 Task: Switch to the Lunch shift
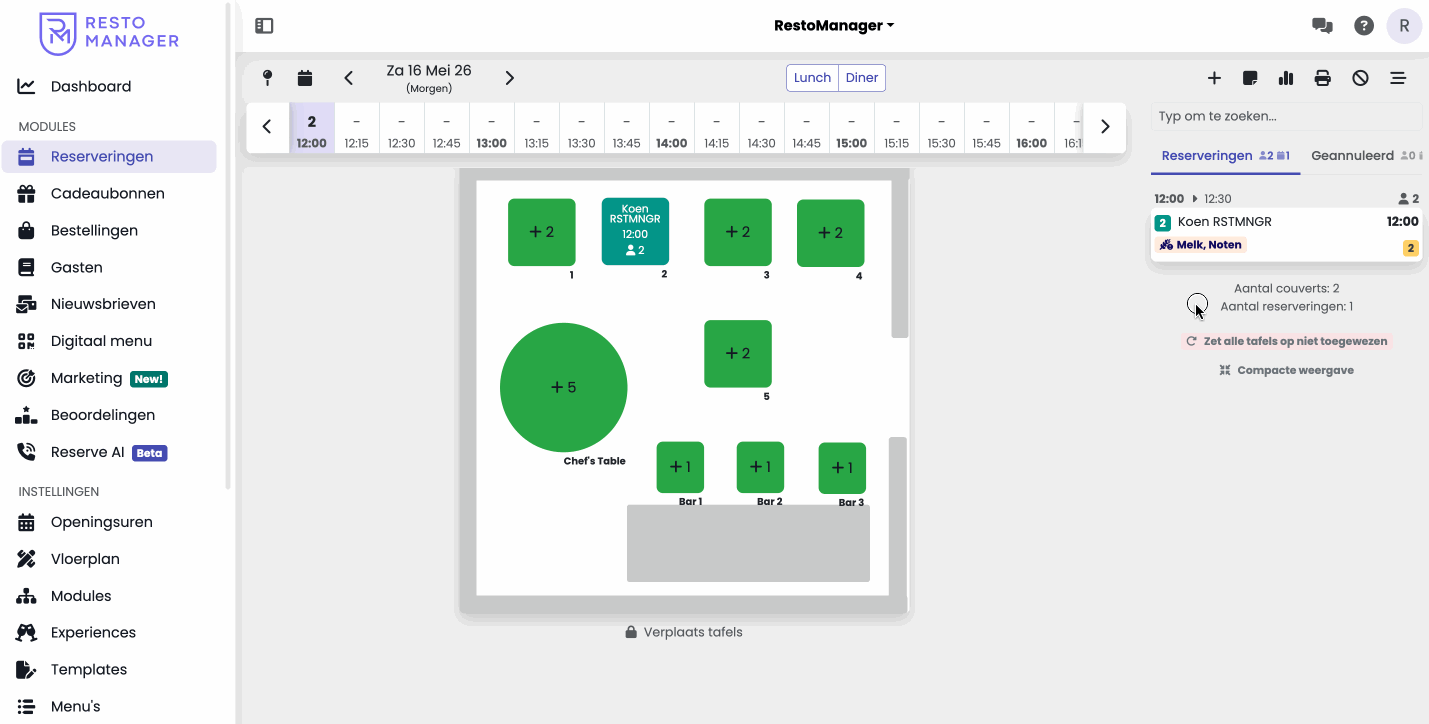[x=812, y=78]
